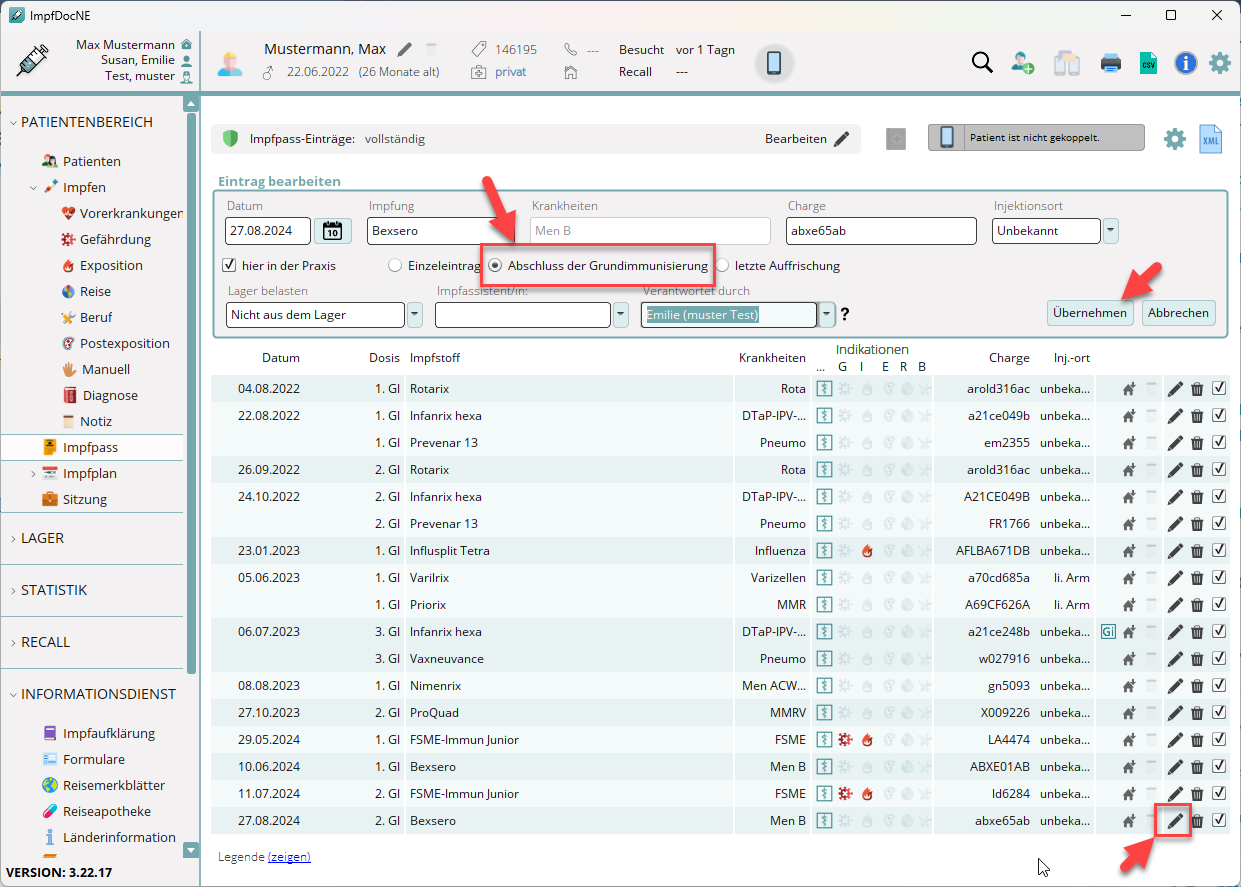Viewport: 1241px width, 887px height.
Task: Open Impfpass settings gear beside XML icon
Action: tap(1175, 139)
